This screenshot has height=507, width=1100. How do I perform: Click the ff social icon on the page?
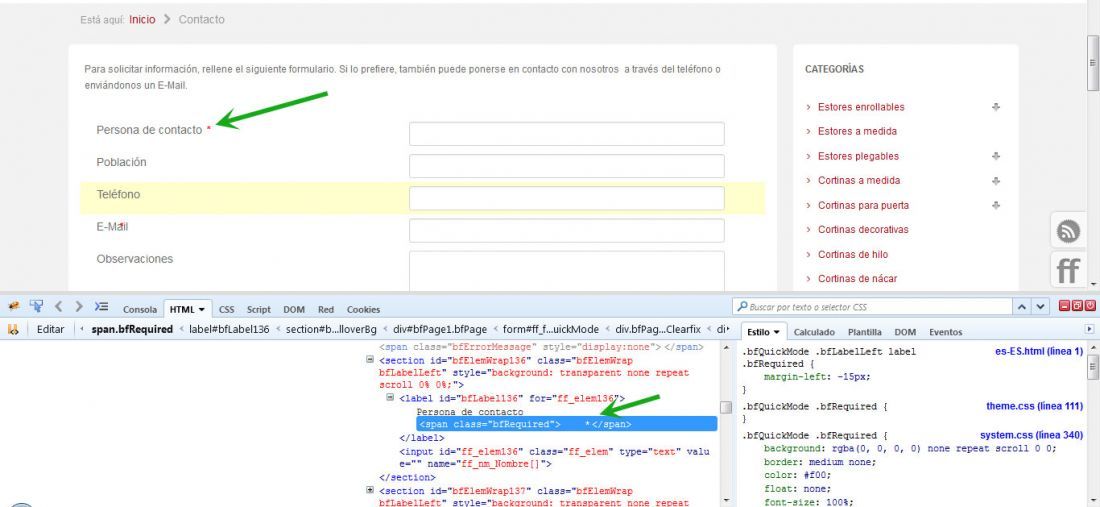1068,271
